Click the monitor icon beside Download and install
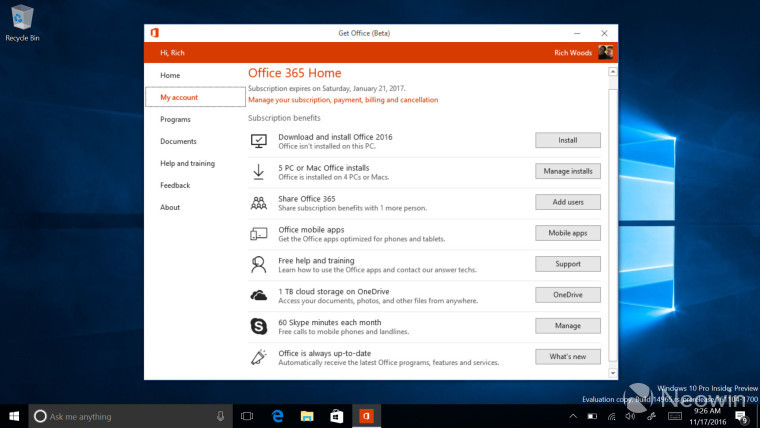The height and width of the screenshot is (428, 760). click(x=258, y=141)
